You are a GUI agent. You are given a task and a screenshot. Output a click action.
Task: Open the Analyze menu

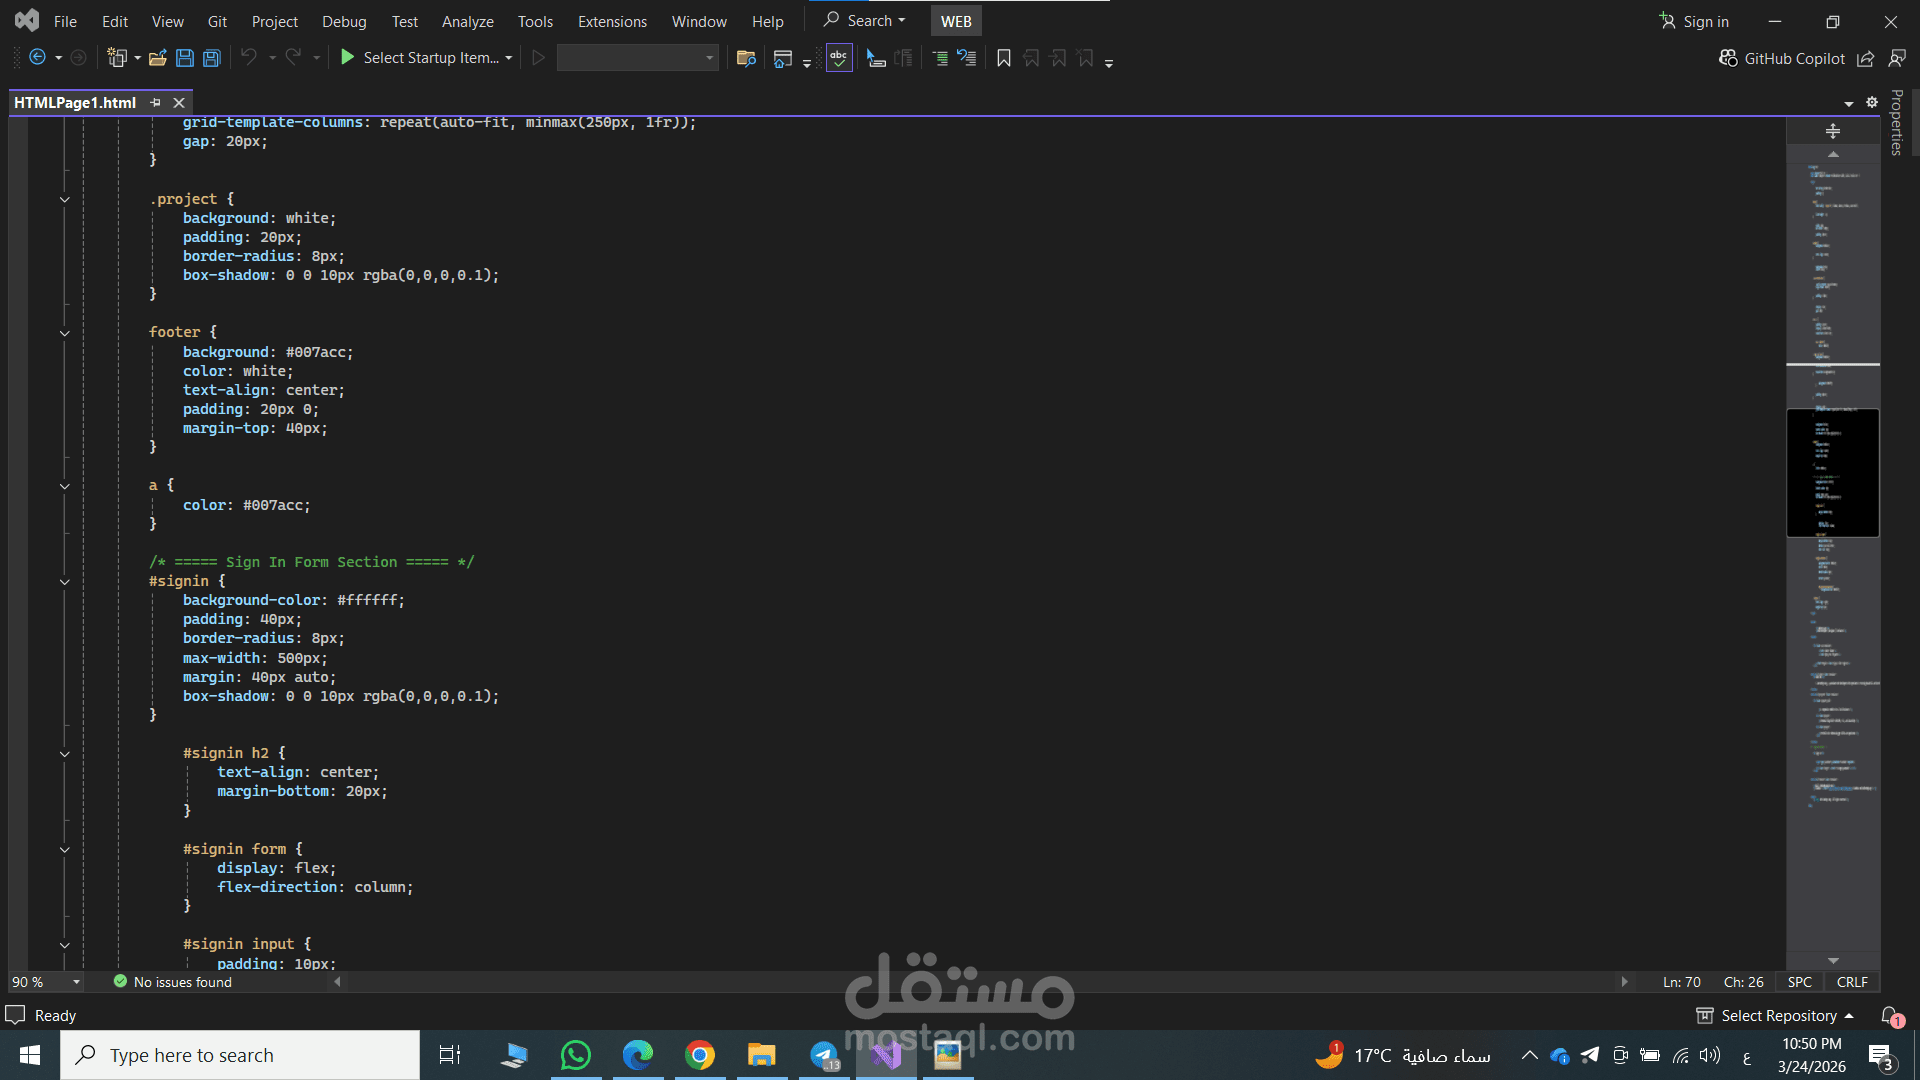tap(467, 21)
